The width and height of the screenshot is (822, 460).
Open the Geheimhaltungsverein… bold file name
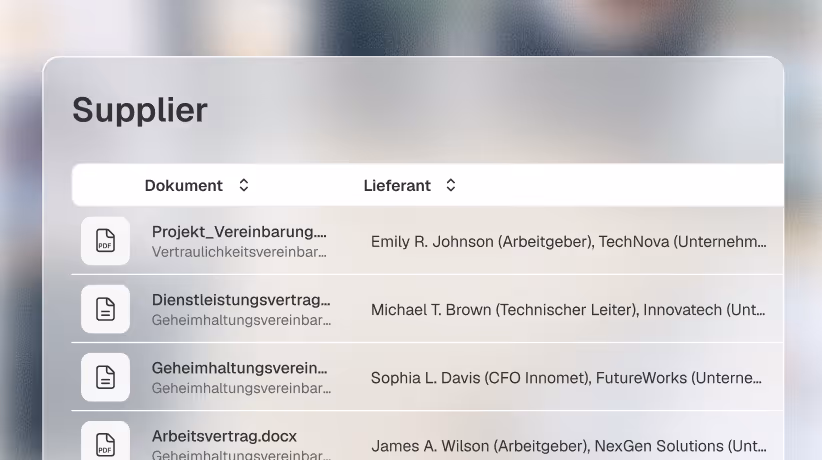[240, 368]
